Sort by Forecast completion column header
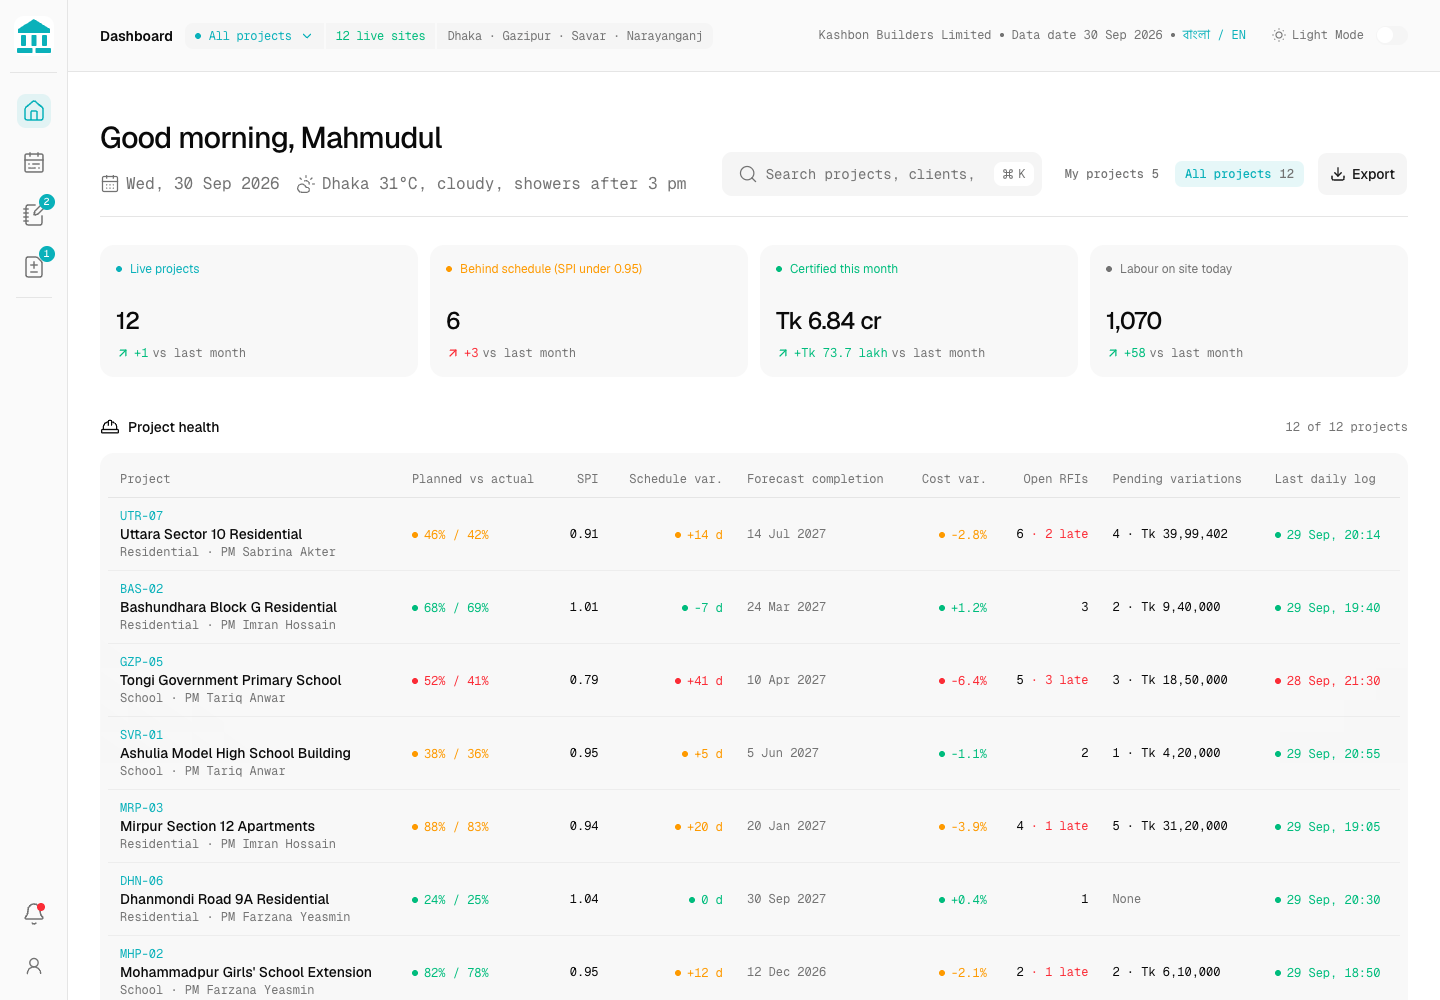Viewport: 1440px width, 1000px height. pyautogui.click(x=815, y=479)
